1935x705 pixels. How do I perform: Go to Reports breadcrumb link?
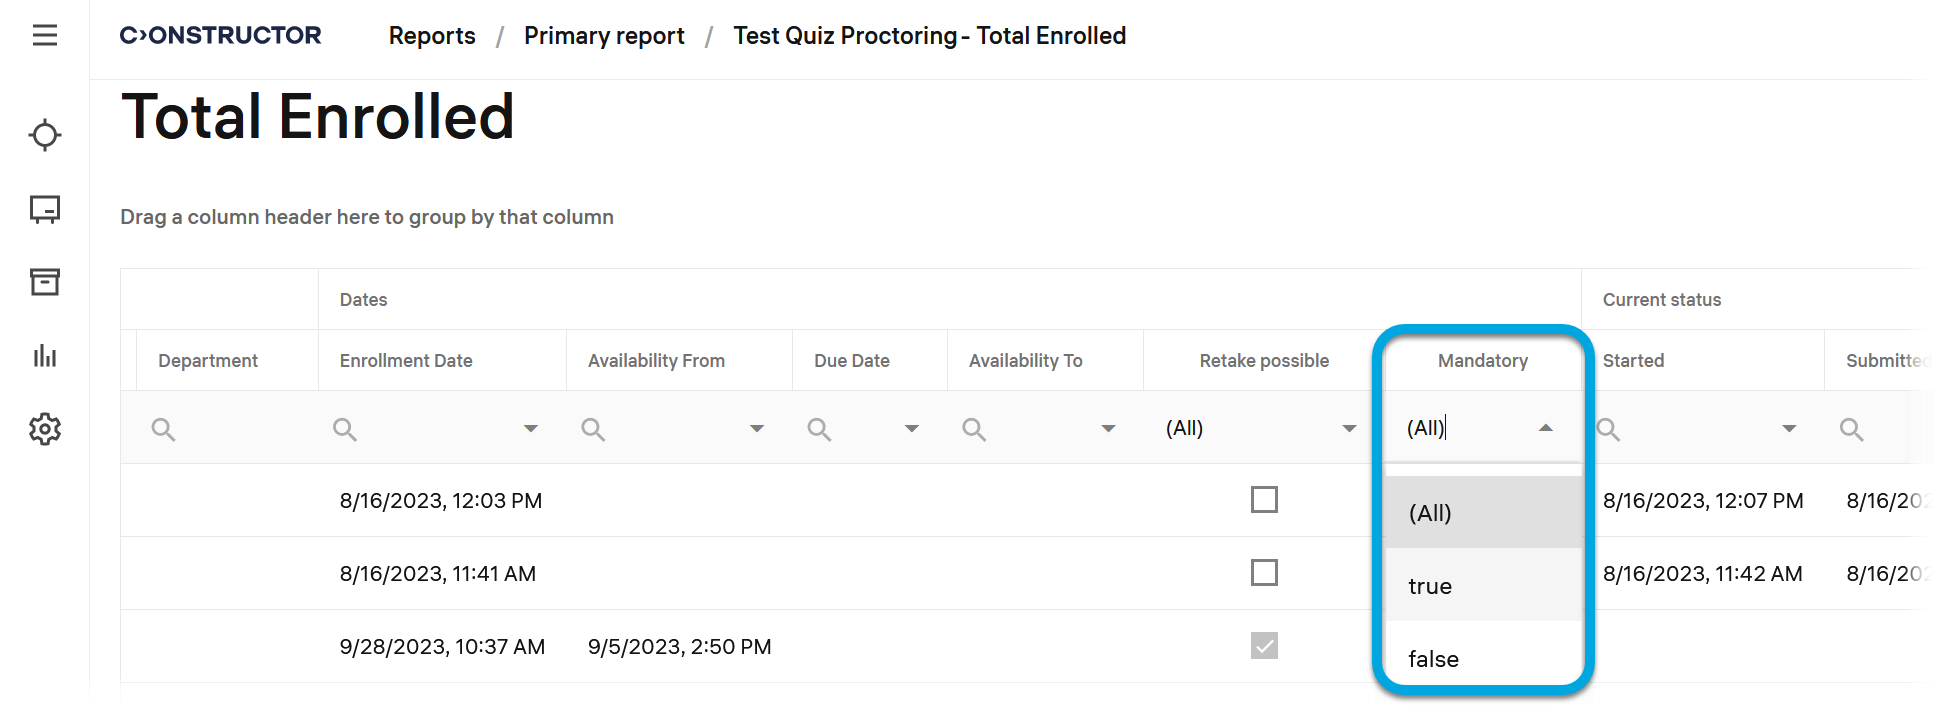432,36
